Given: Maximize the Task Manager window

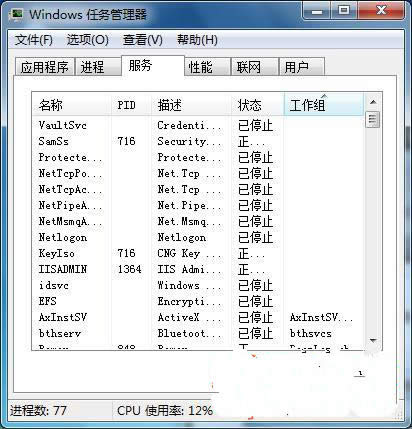Looking at the screenshot, I should coord(344,11).
